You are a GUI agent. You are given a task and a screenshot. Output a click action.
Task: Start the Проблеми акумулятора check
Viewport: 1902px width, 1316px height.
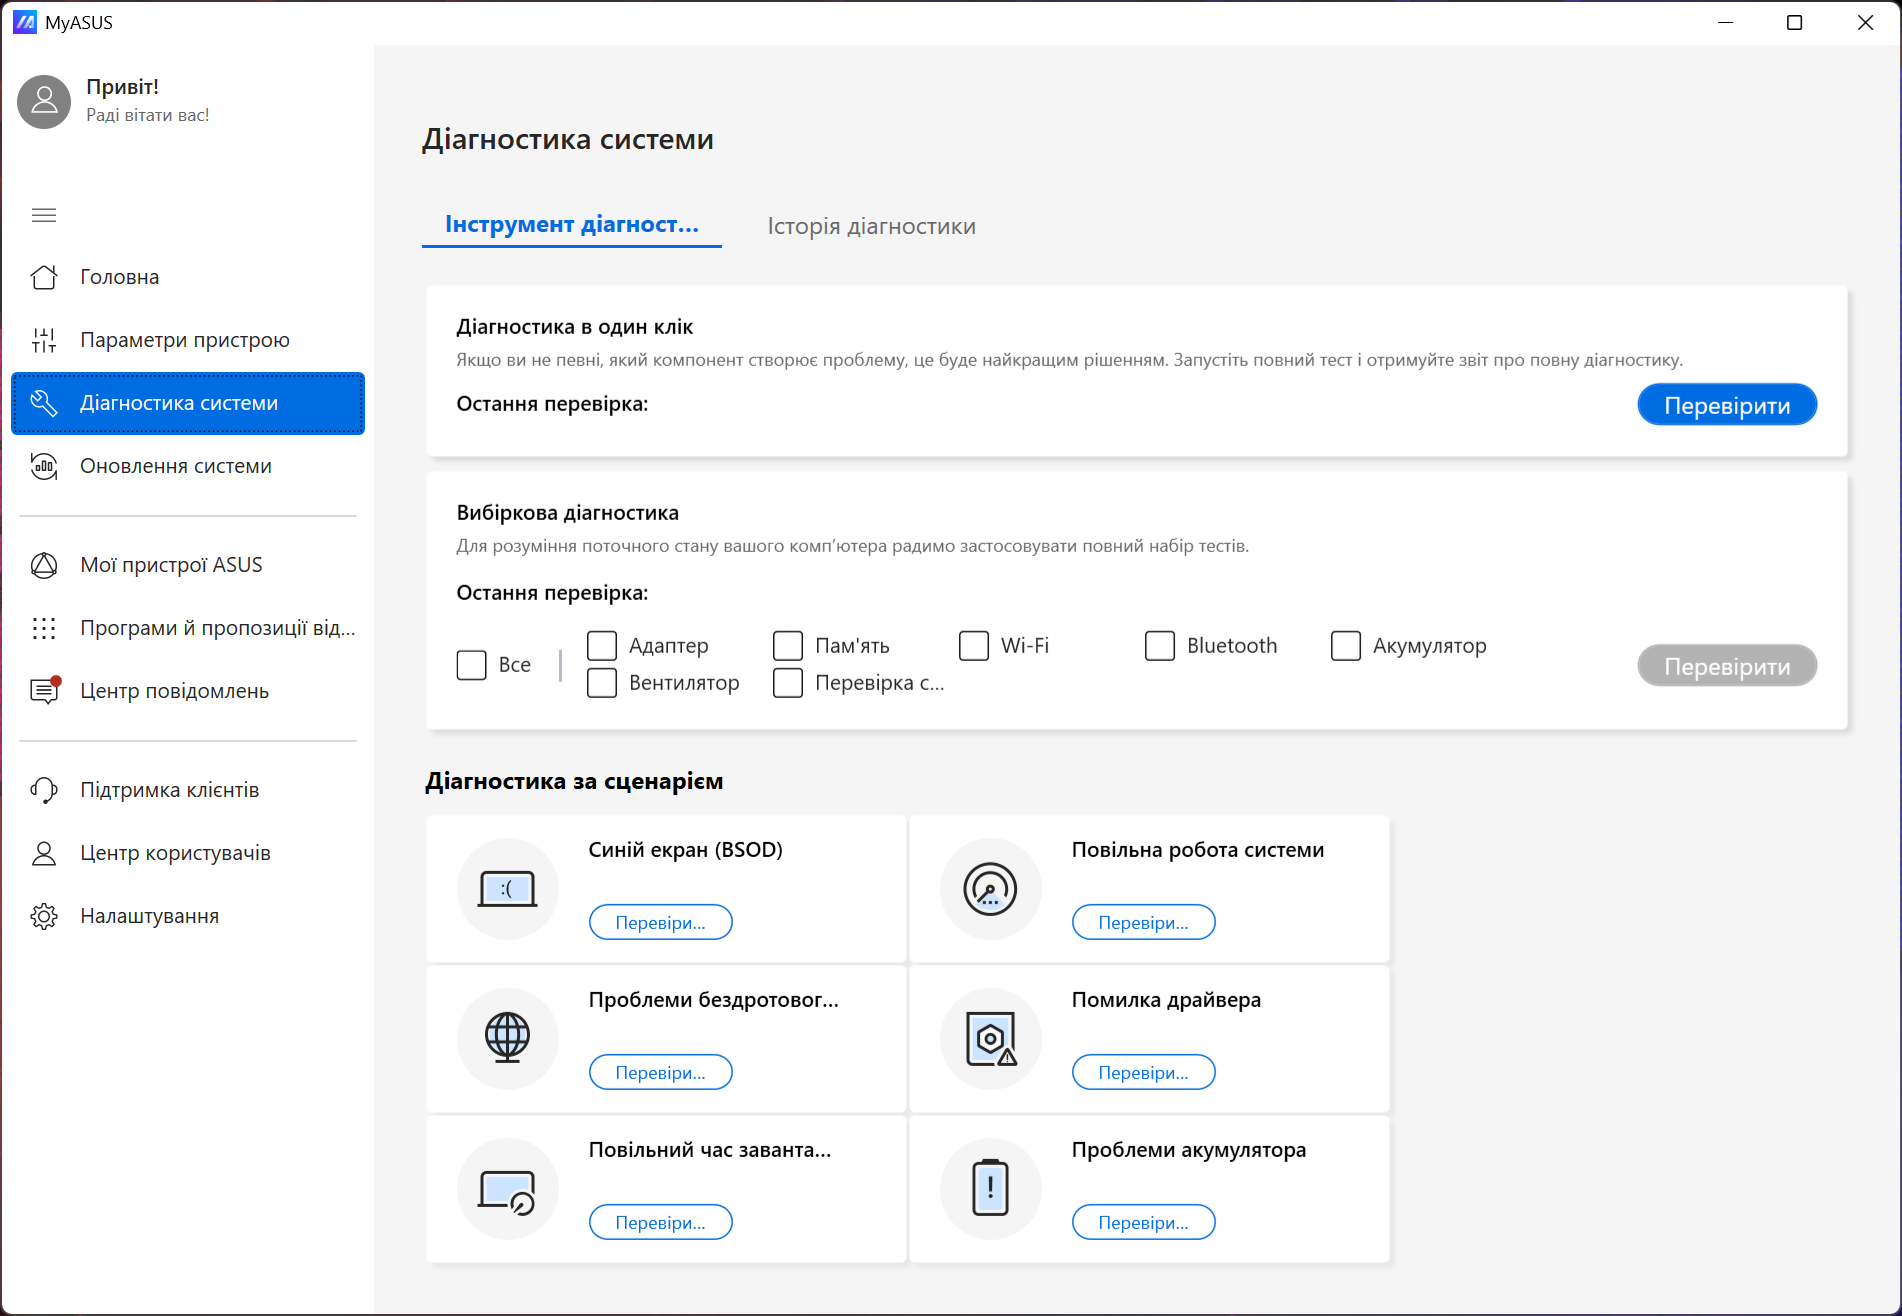pyautogui.click(x=1143, y=1222)
